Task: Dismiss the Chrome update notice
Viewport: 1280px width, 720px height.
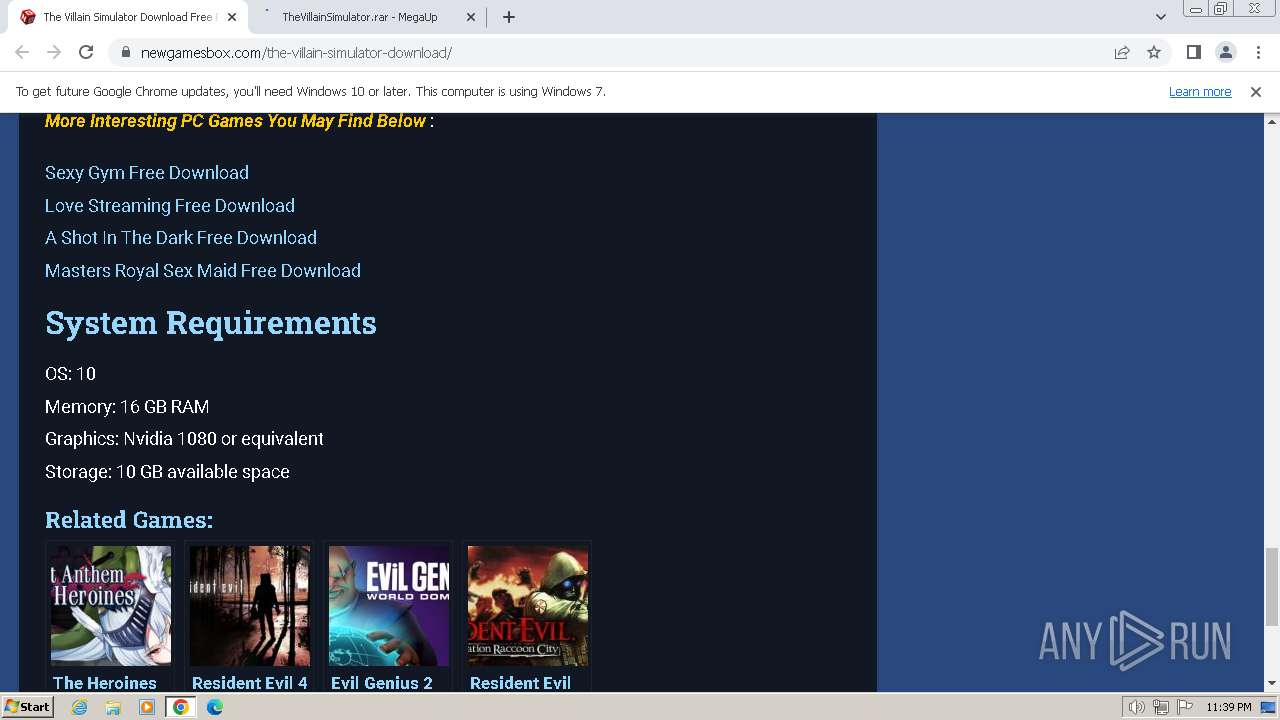Action: click(x=1256, y=91)
